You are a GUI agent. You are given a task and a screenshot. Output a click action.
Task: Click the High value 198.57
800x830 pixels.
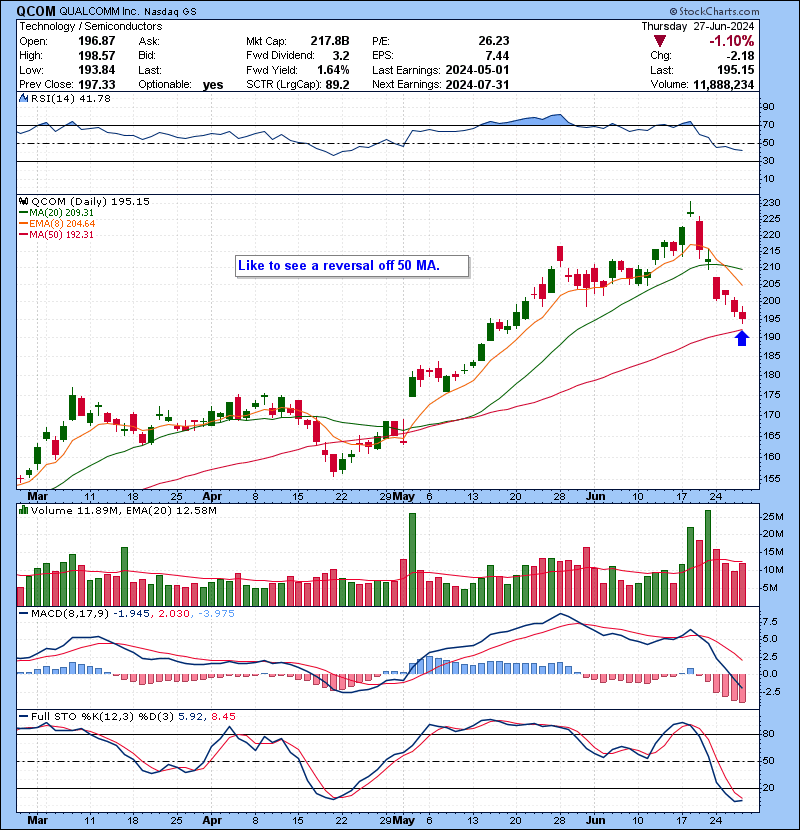[x=96, y=55]
